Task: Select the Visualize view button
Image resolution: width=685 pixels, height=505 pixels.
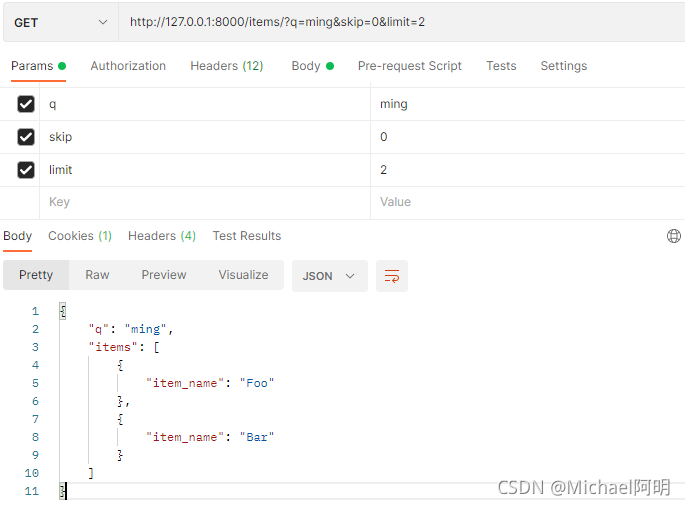Action: [x=243, y=275]
